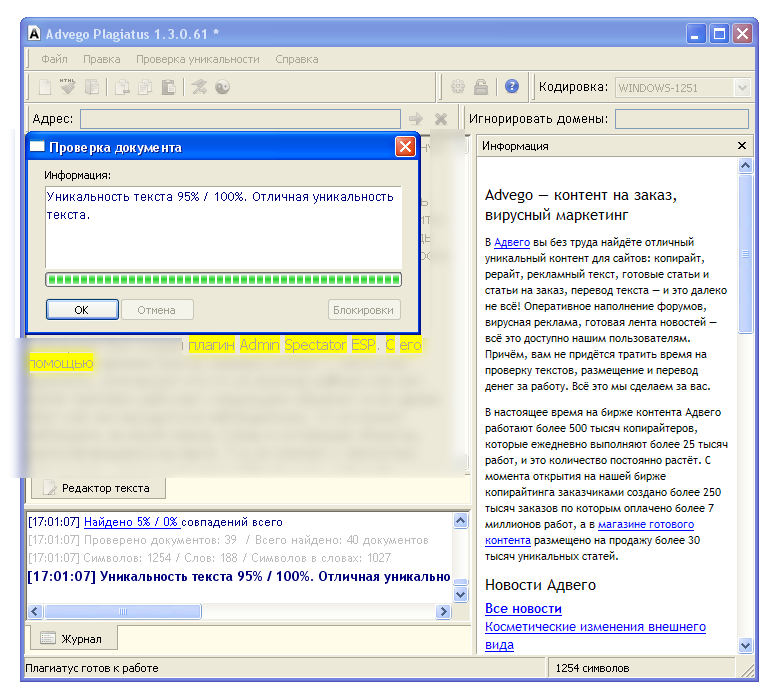Click the 1254 символов status bar entry
The width and height of the screenshot is (783, 698).
592,668
